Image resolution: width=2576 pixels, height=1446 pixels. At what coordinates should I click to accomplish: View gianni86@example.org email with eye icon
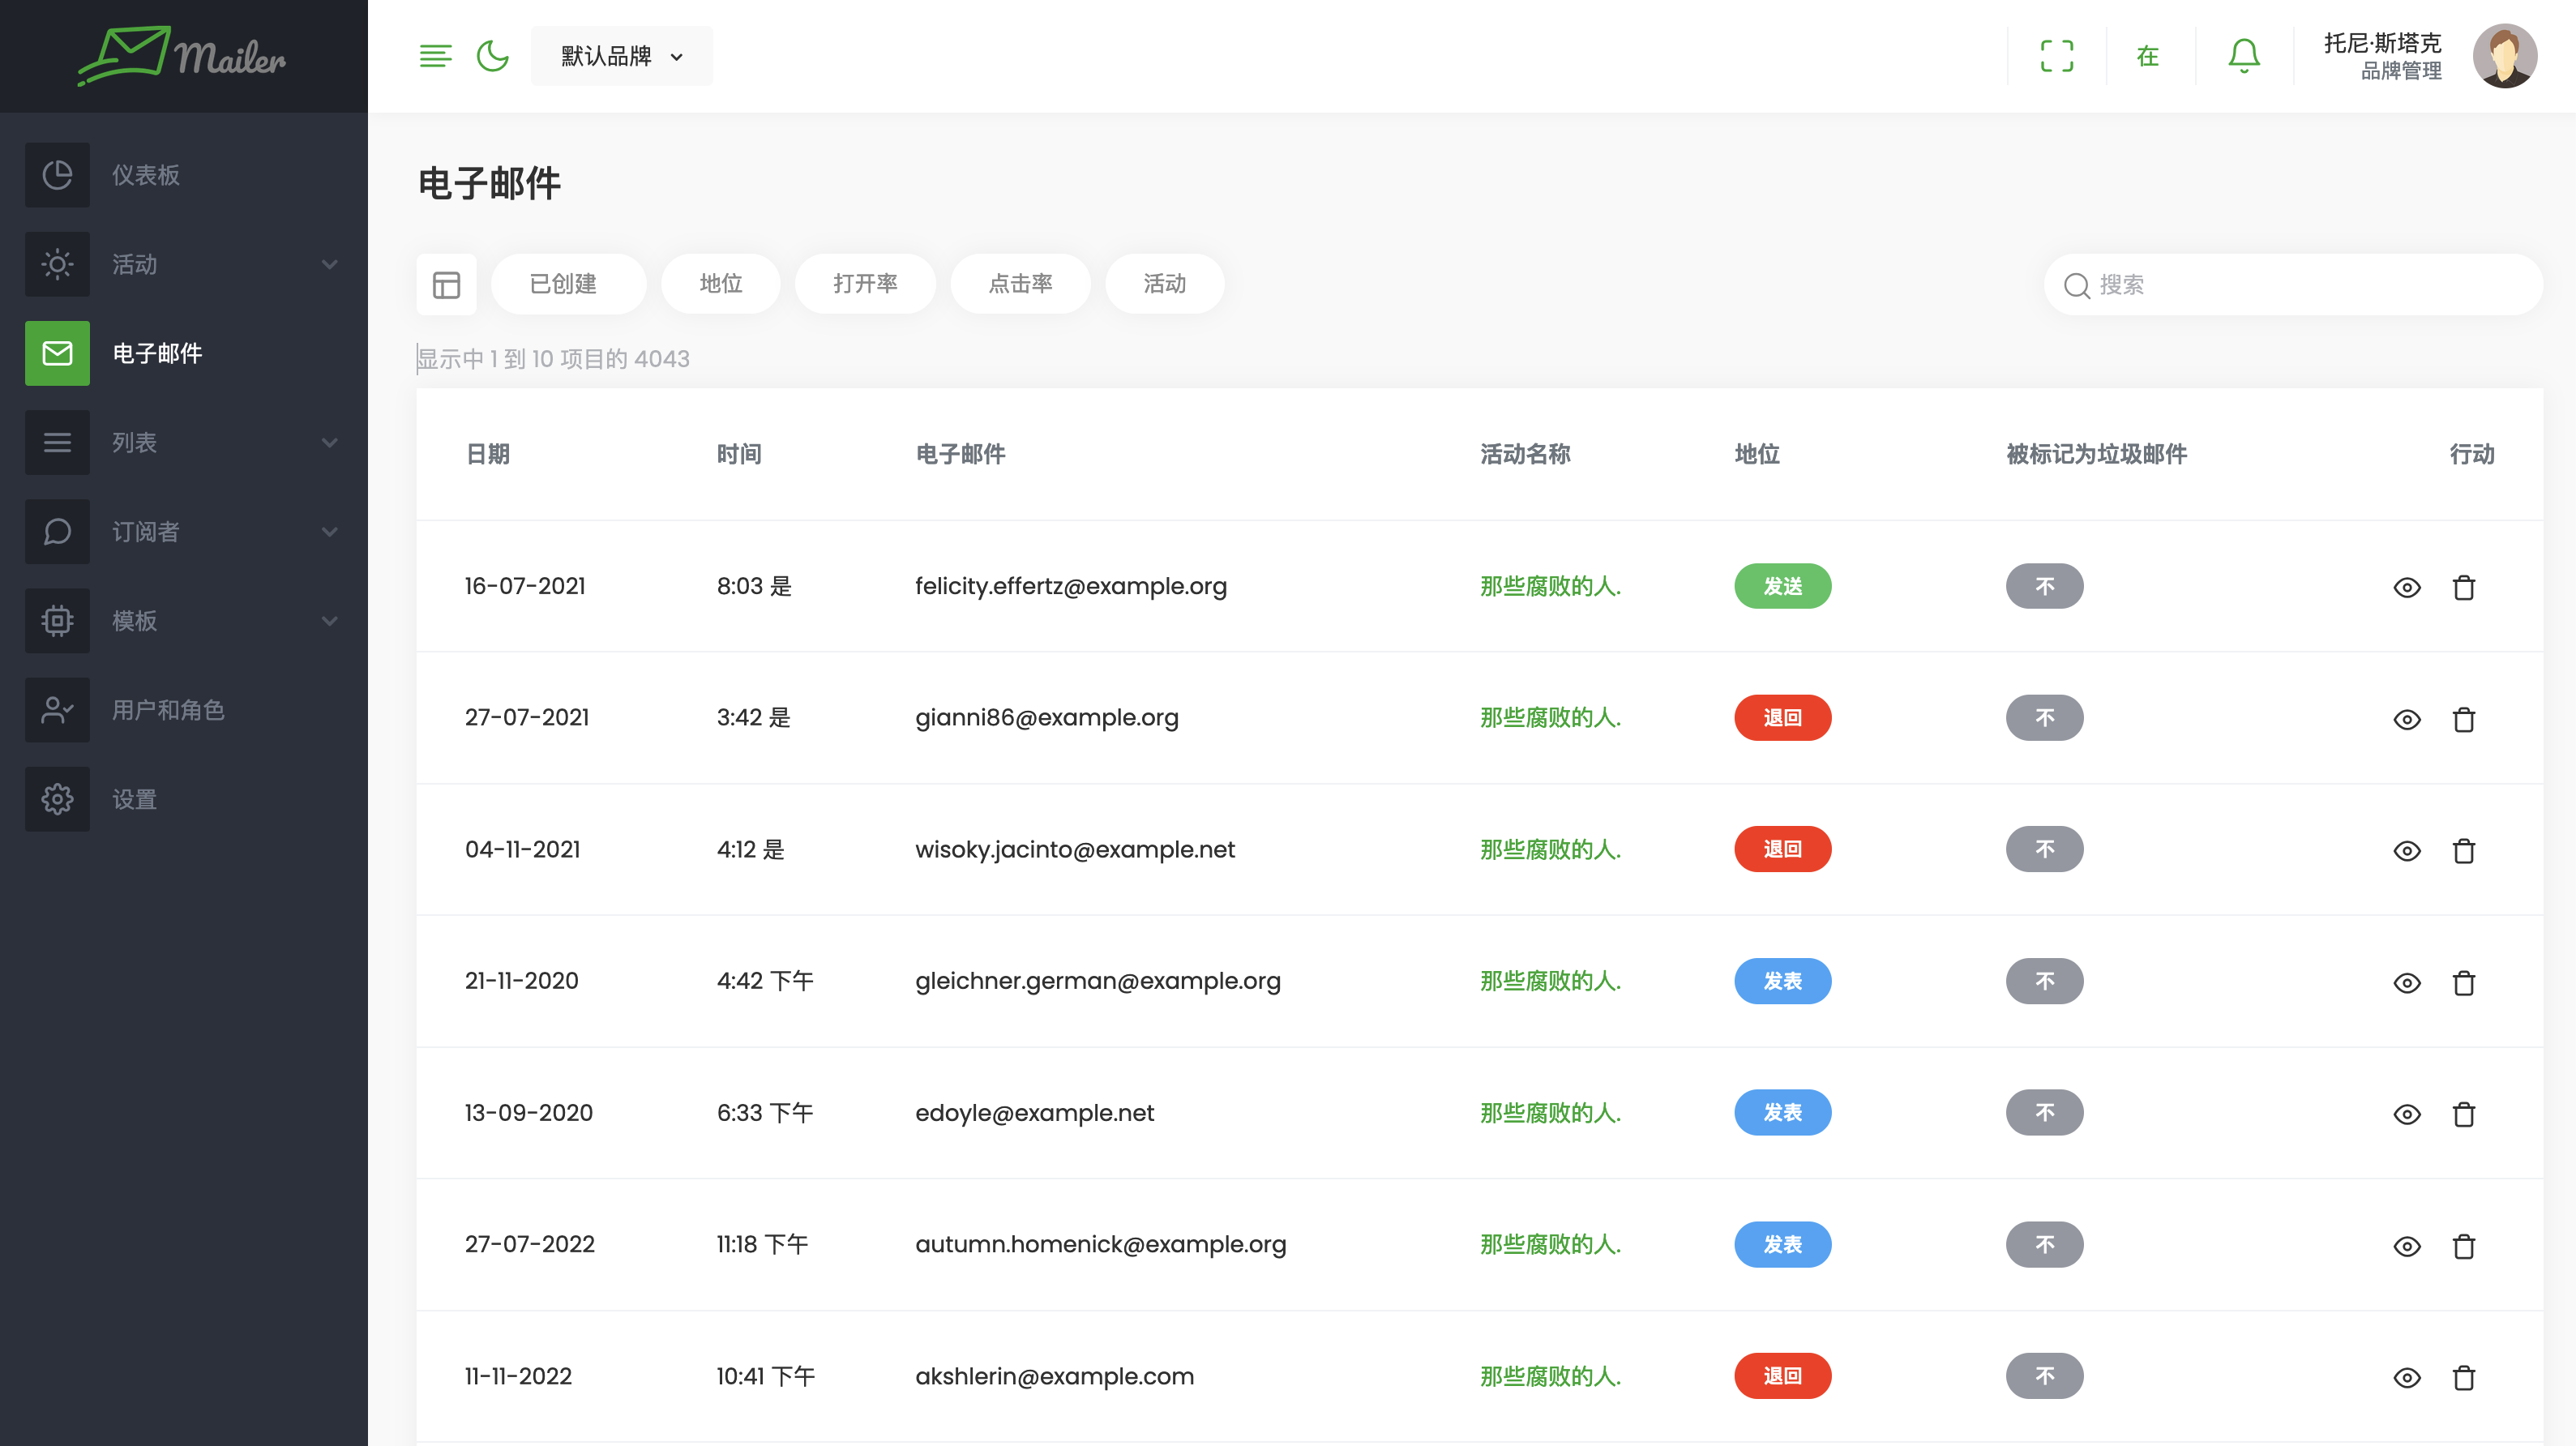pyautogui.click(x=2406, y=720)
